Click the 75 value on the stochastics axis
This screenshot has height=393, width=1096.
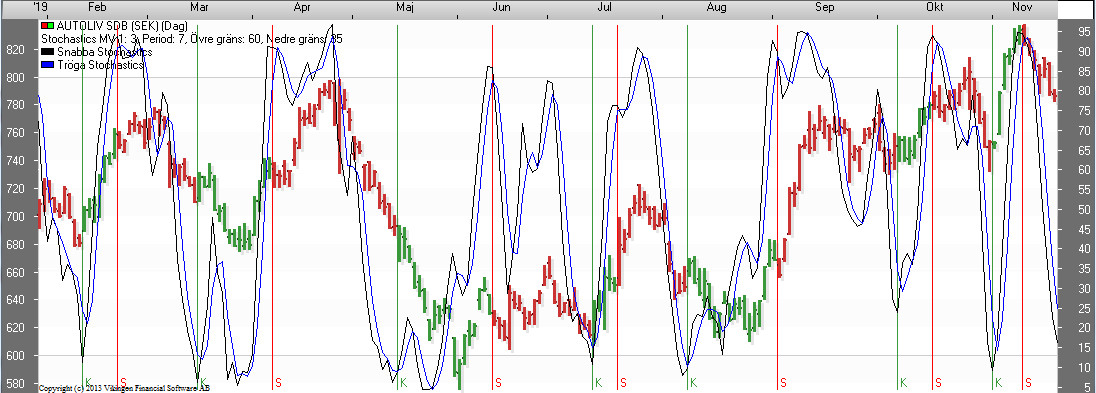pyautogui.click(x=1083, y=110)
